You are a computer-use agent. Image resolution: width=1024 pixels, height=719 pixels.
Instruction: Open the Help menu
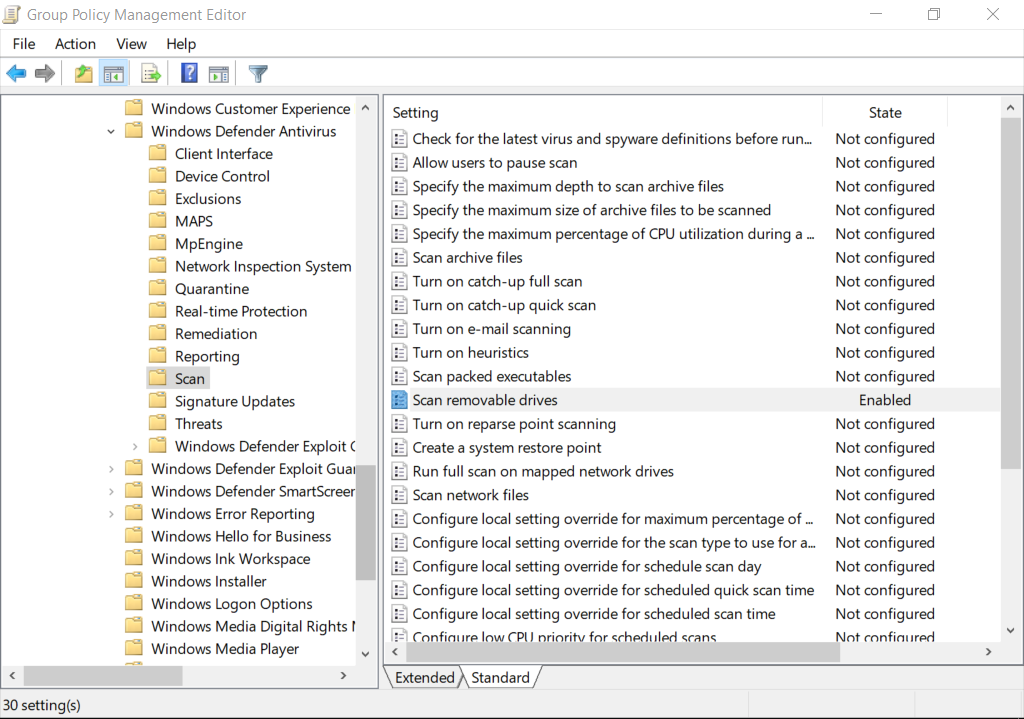coord(181,44)
